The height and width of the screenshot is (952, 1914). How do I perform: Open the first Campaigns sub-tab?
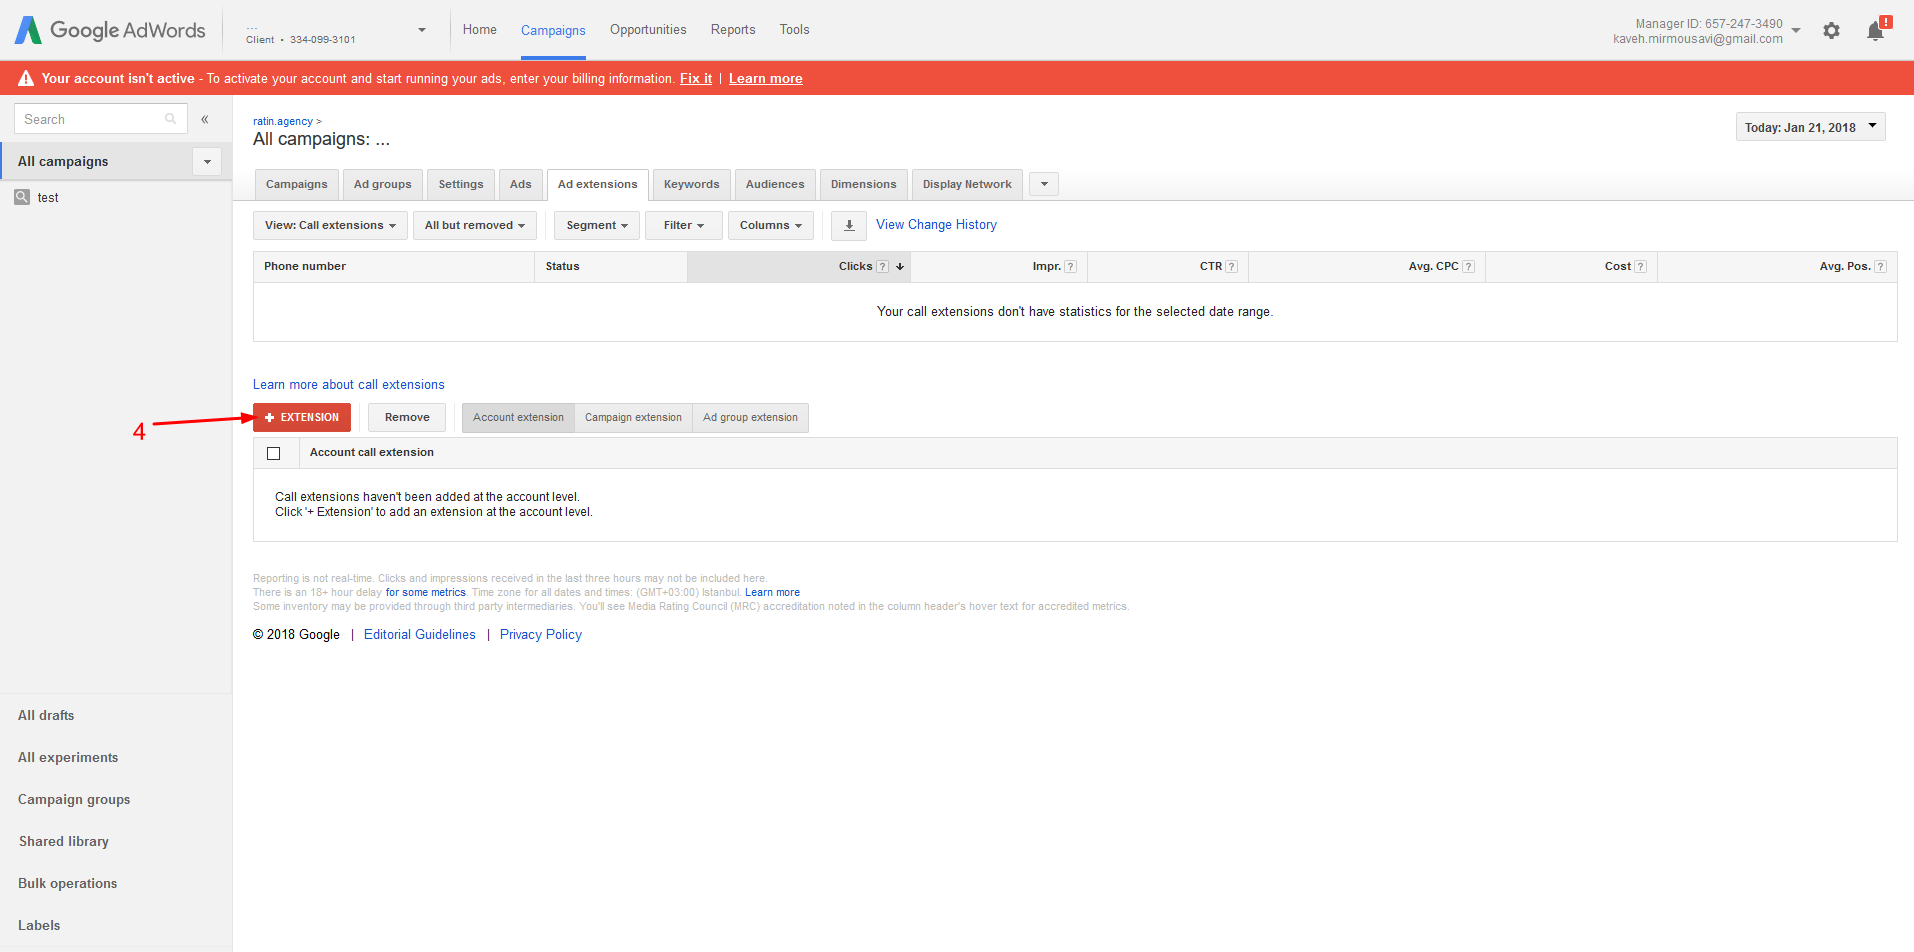(296, 184)
